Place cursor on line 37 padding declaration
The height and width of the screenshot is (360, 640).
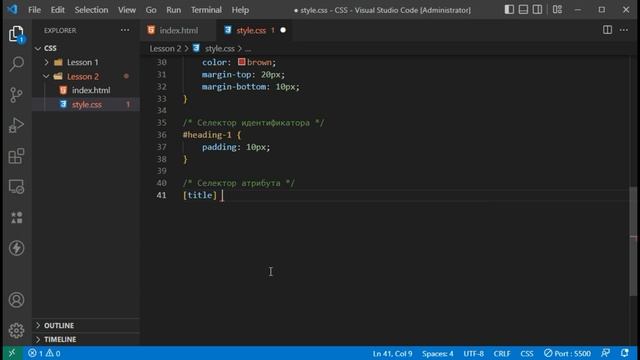[236, 147]
